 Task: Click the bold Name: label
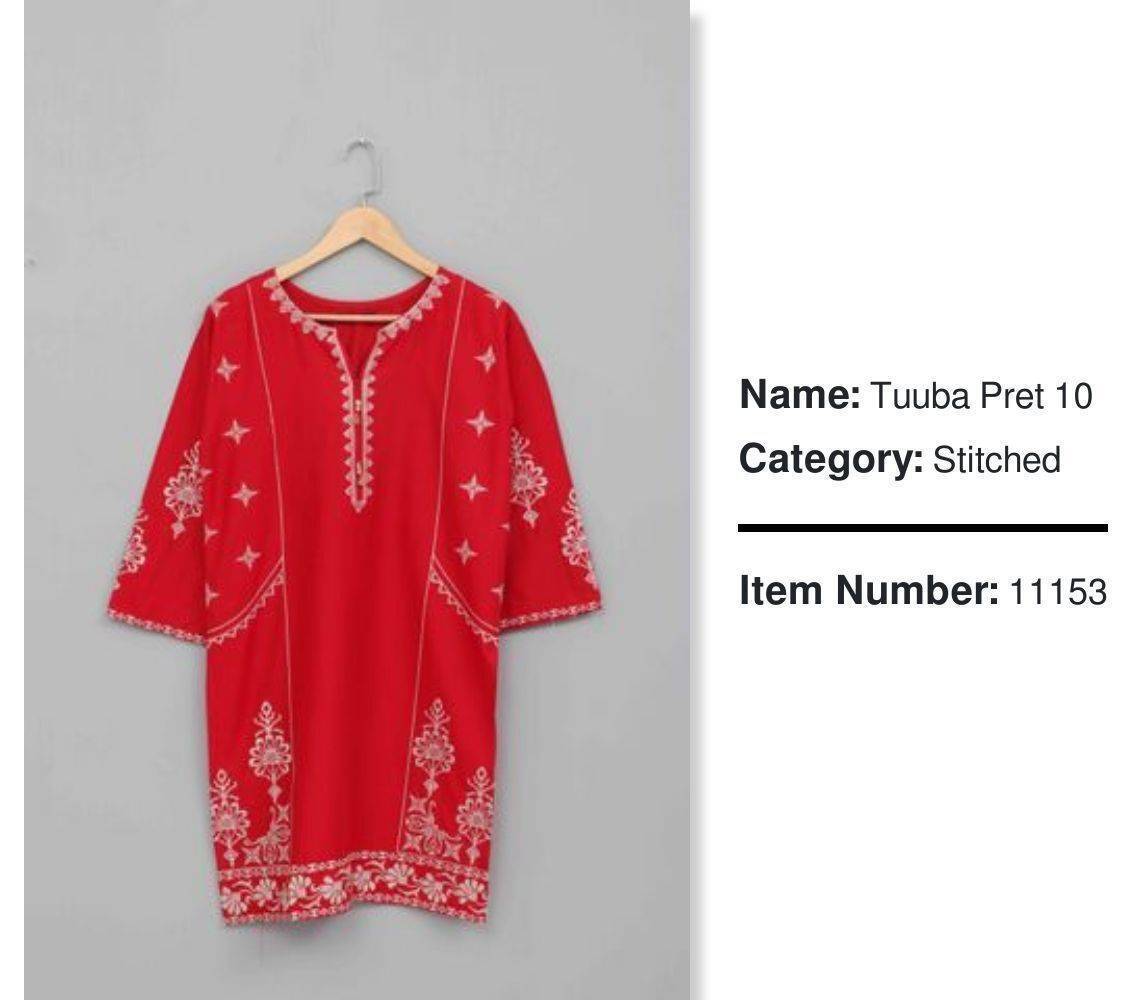pyautogui.click(x=800, y=396)
